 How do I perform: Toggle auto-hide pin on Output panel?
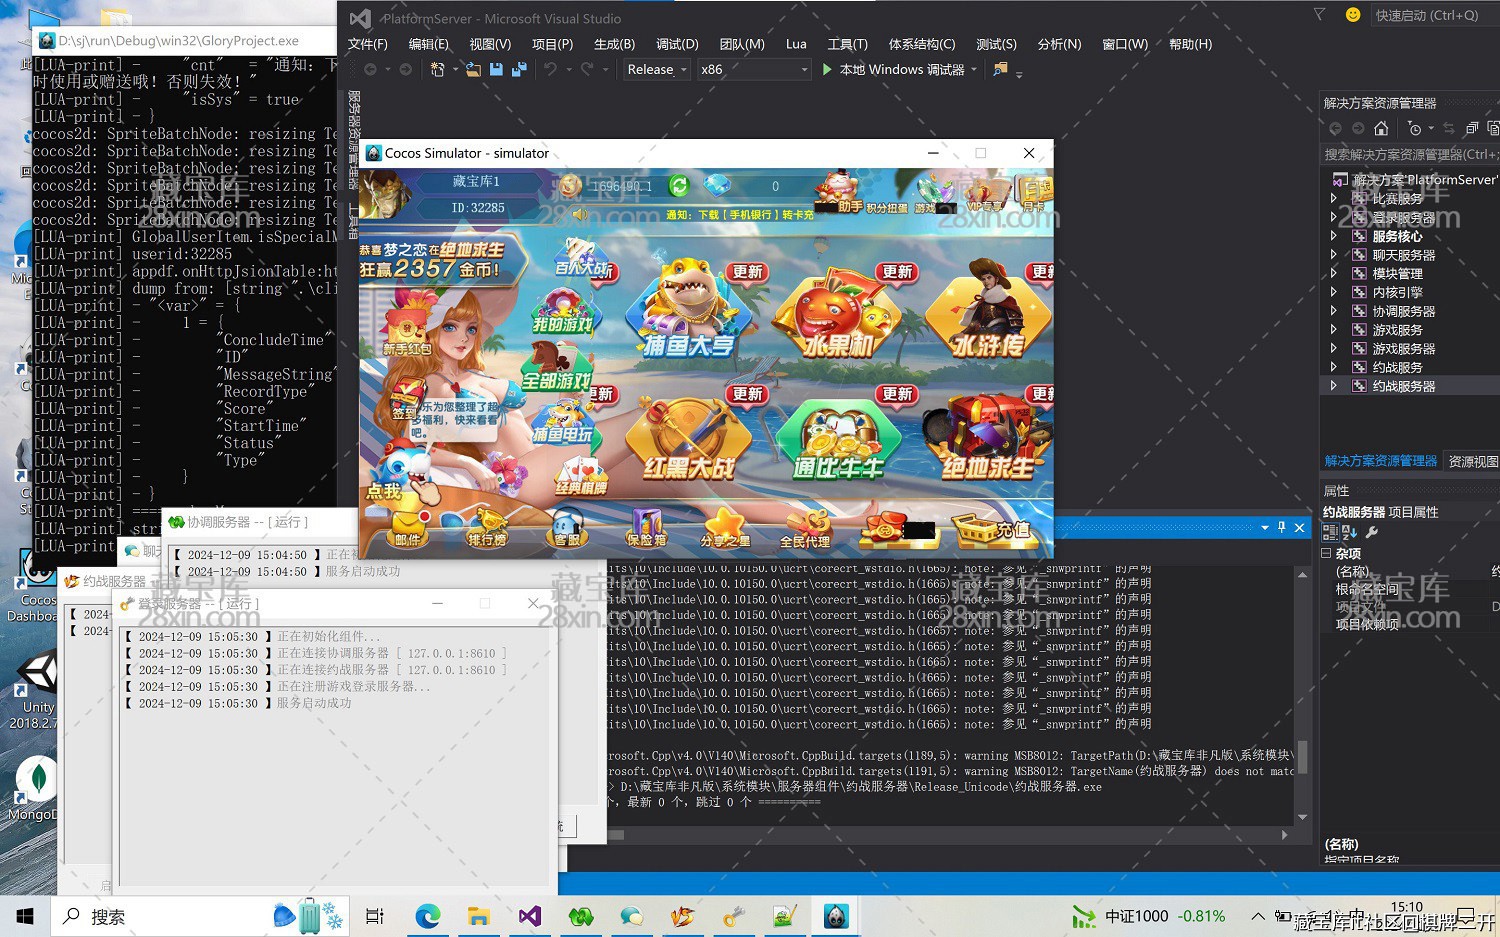click(x=1281, y=527)
